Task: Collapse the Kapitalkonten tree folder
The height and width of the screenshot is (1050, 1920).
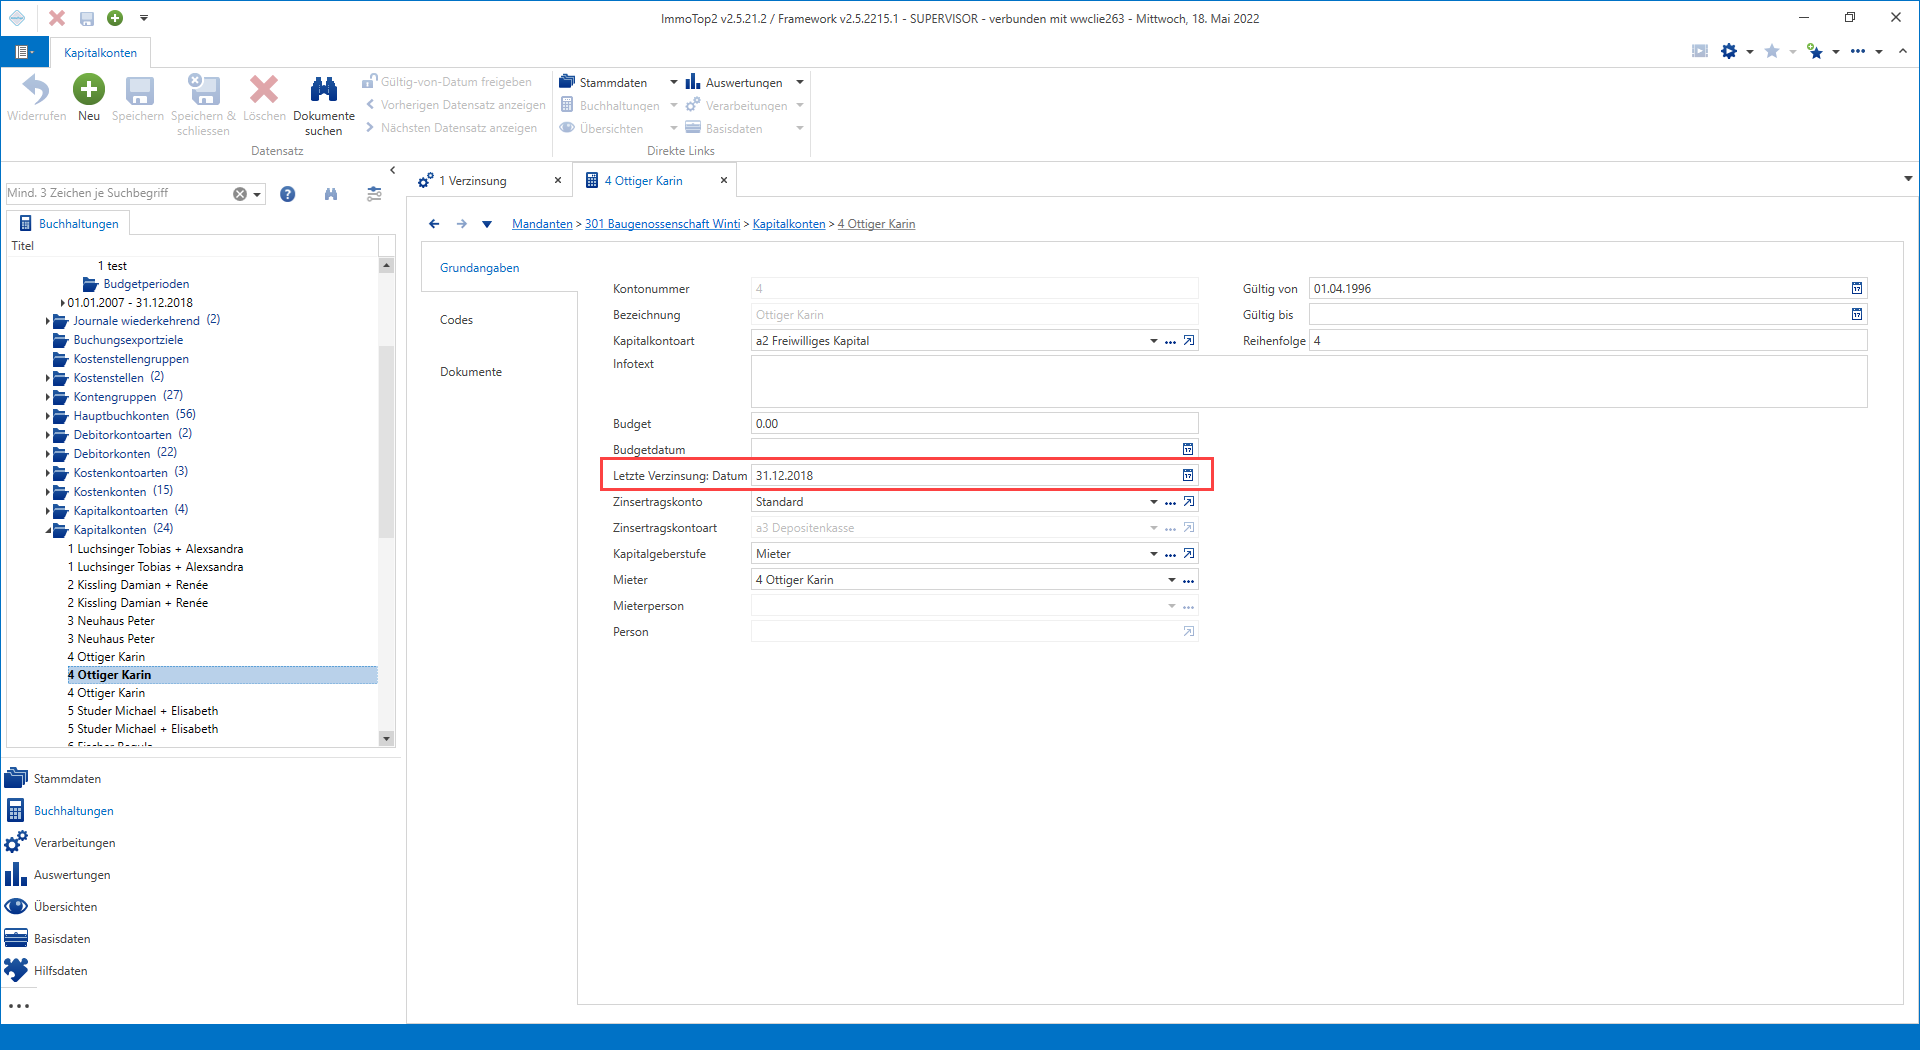Action: point(48,531)
